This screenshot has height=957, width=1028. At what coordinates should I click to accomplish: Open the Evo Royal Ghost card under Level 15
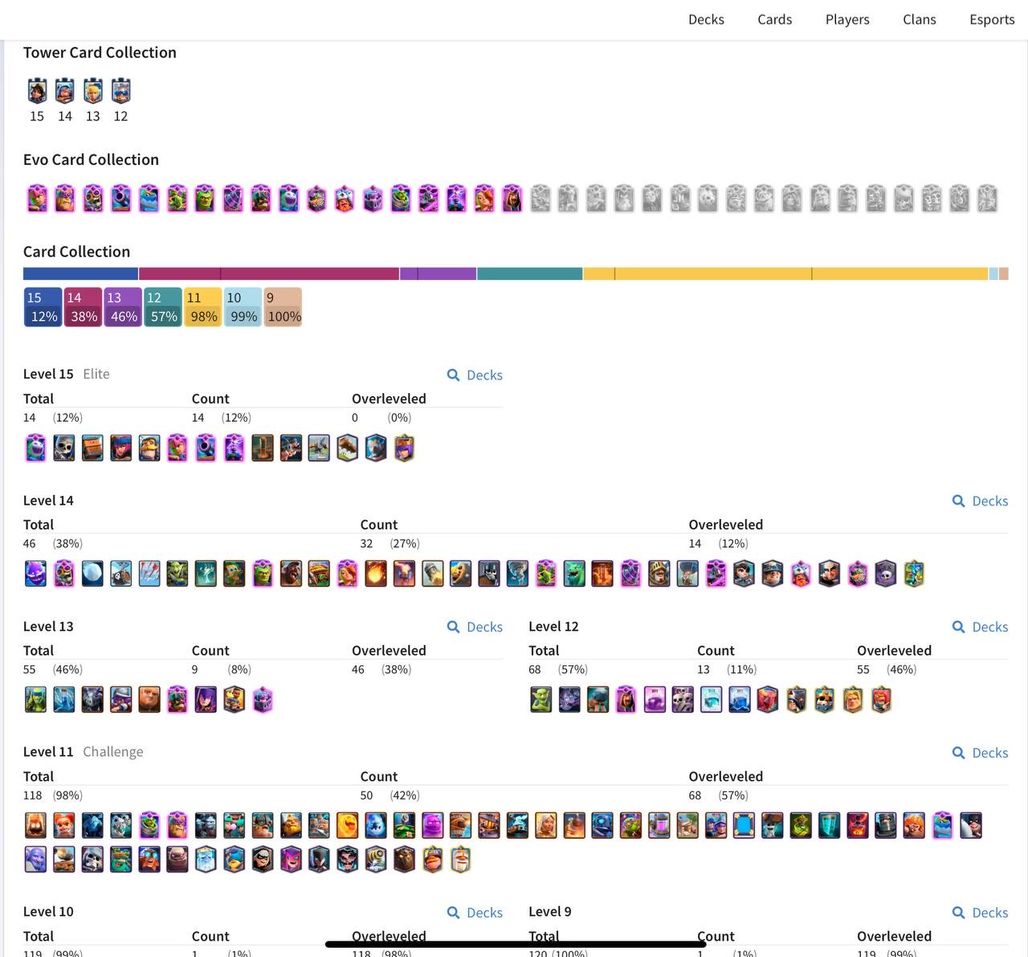(x=35, y=448)
